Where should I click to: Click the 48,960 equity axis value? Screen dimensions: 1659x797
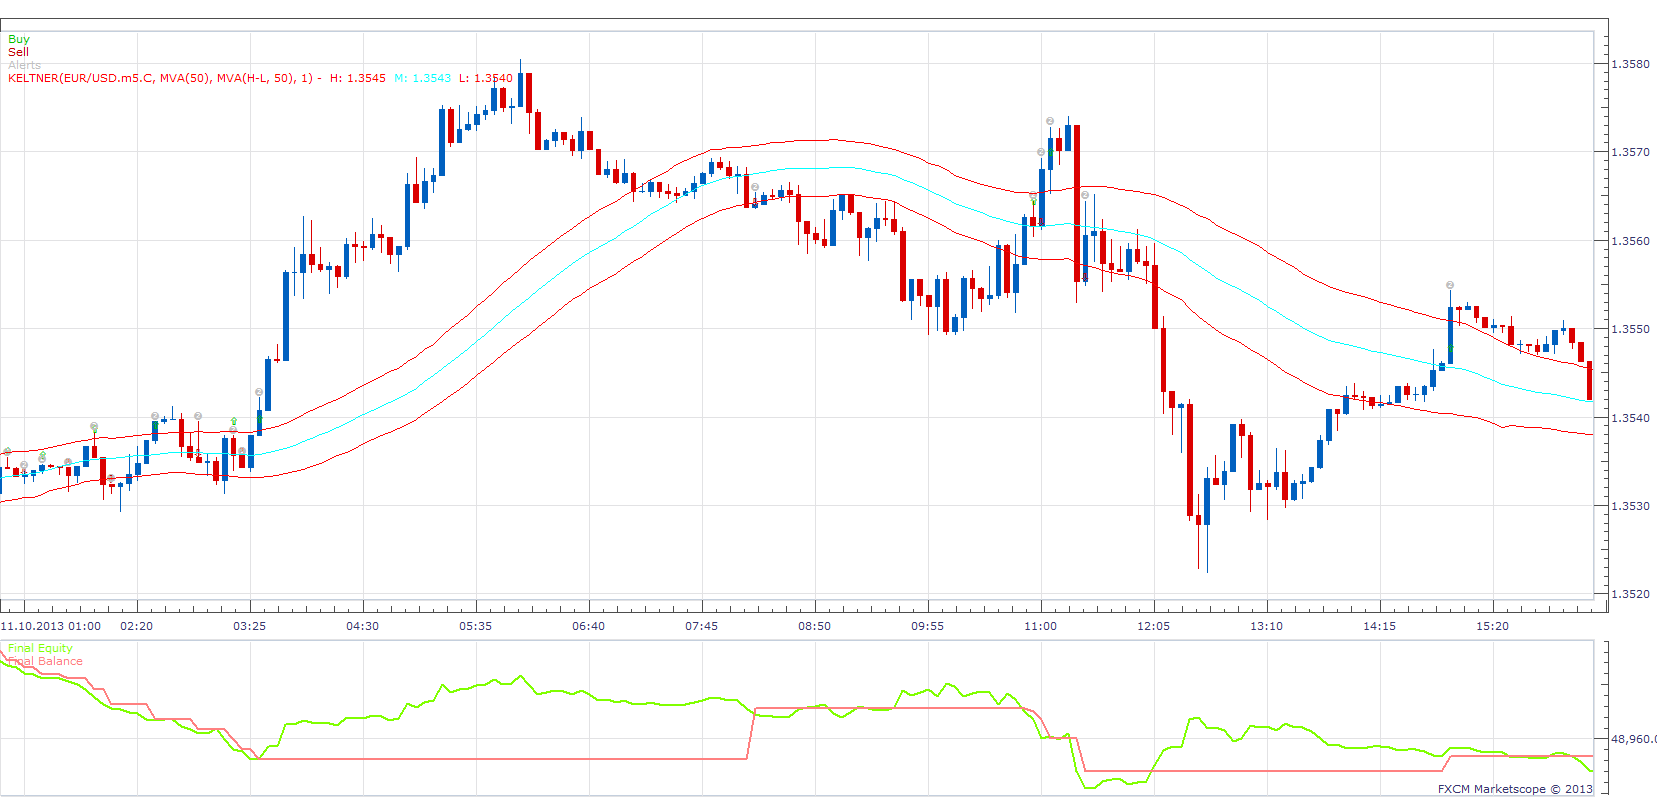(1632, 739)
